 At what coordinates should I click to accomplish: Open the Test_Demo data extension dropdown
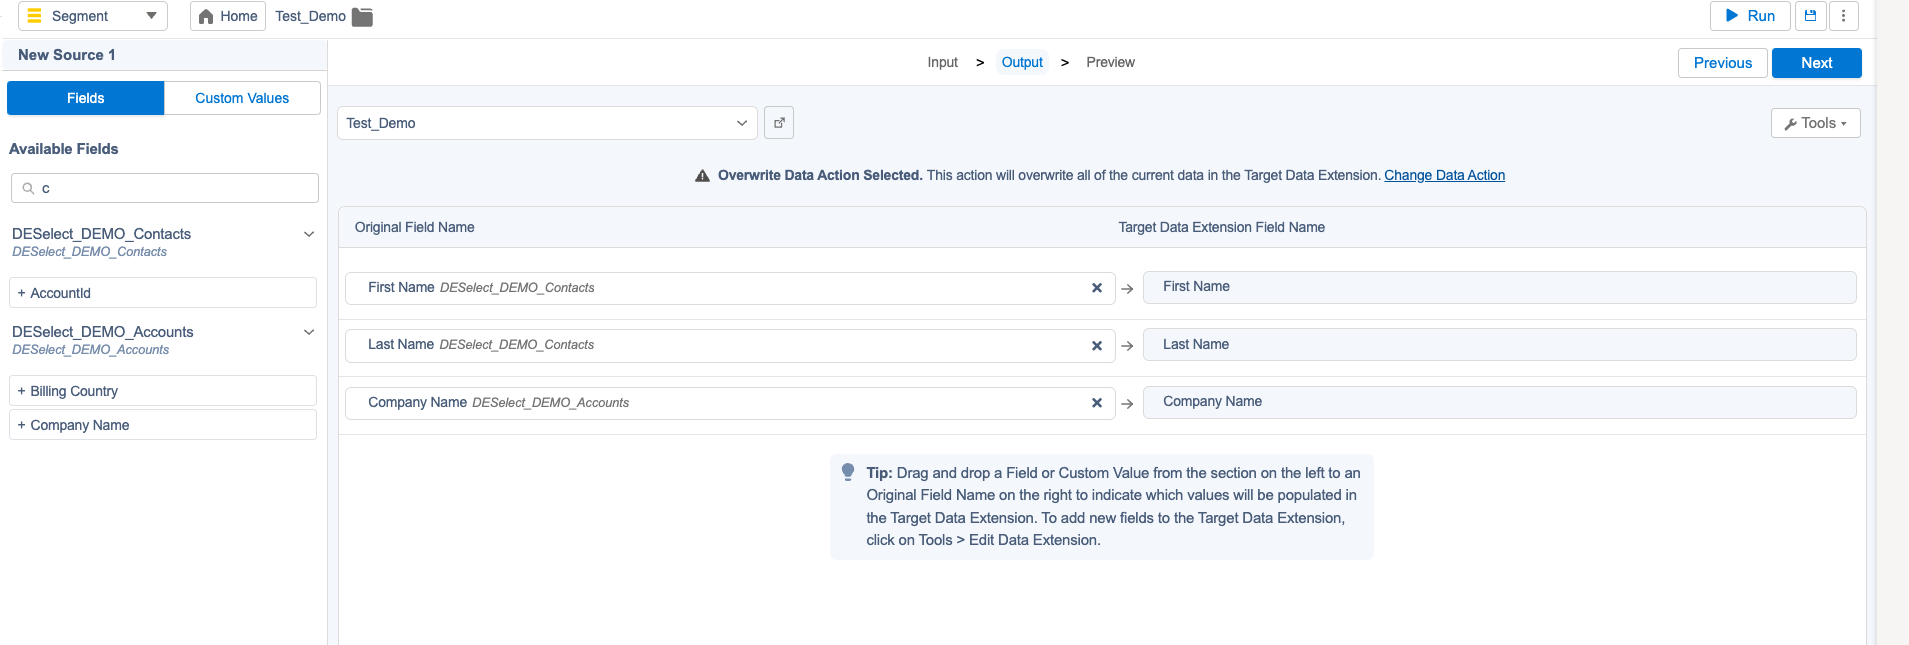point(547,123)
